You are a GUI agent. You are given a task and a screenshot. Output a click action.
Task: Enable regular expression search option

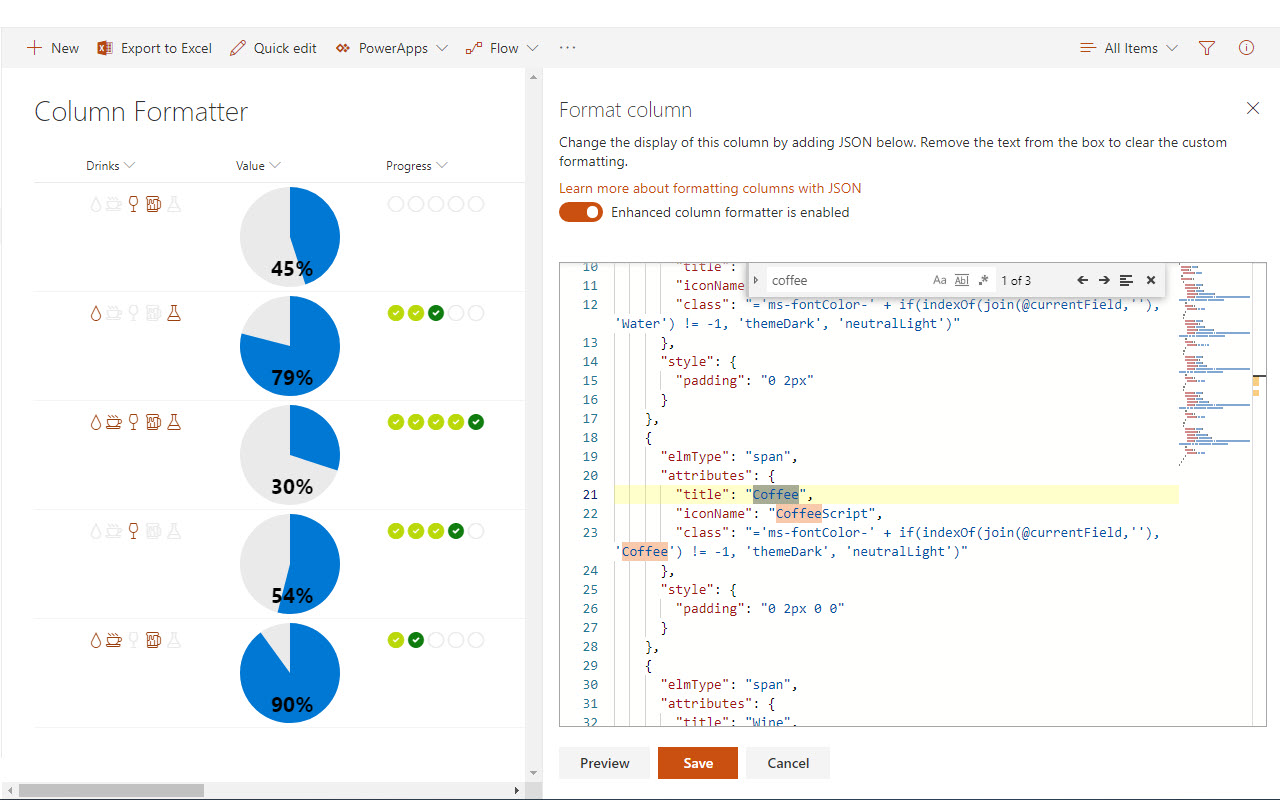click(983, 280)
